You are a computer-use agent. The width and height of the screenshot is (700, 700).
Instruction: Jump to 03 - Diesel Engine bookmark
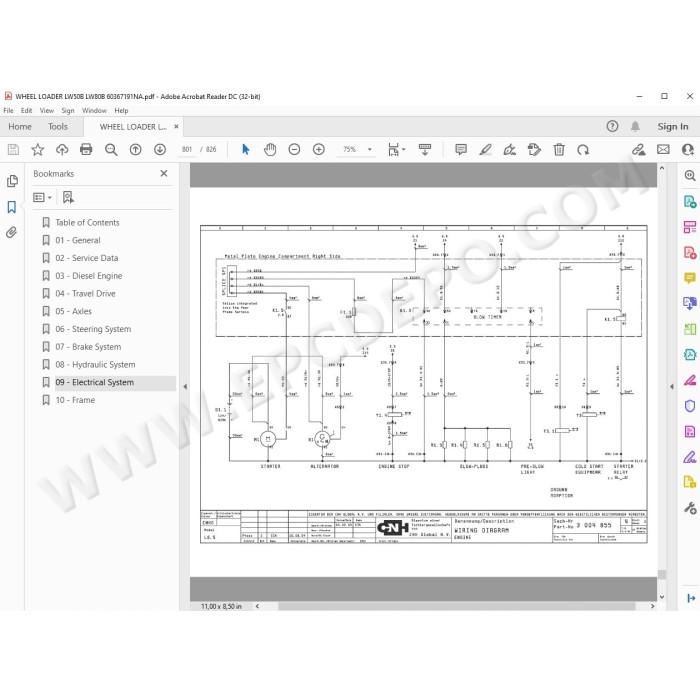click(88, 276)
